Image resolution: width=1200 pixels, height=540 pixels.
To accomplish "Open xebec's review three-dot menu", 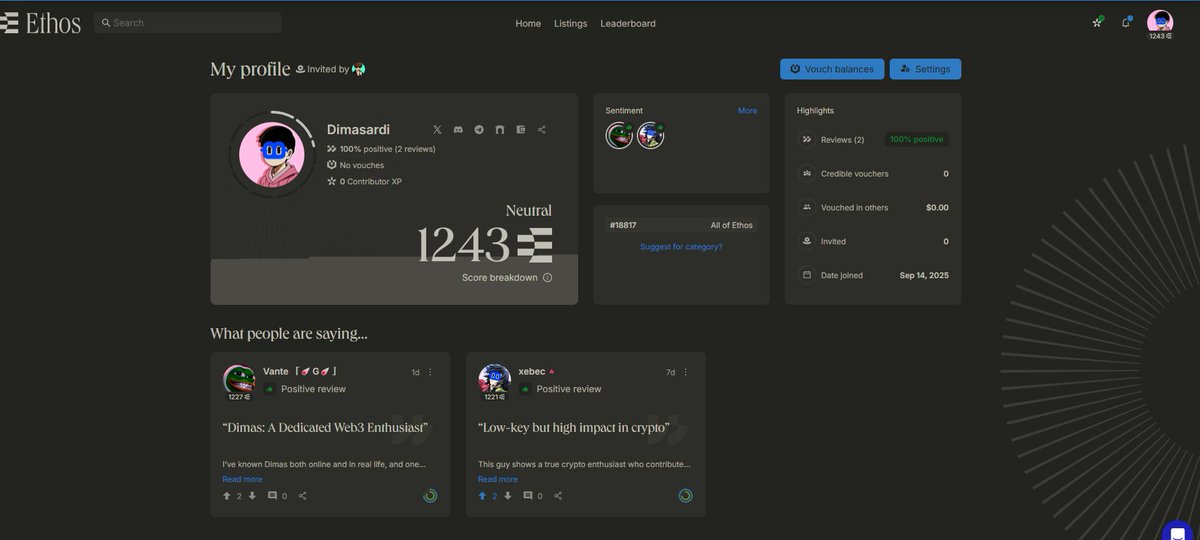I will pyautogui.click(x=687, y=372).
